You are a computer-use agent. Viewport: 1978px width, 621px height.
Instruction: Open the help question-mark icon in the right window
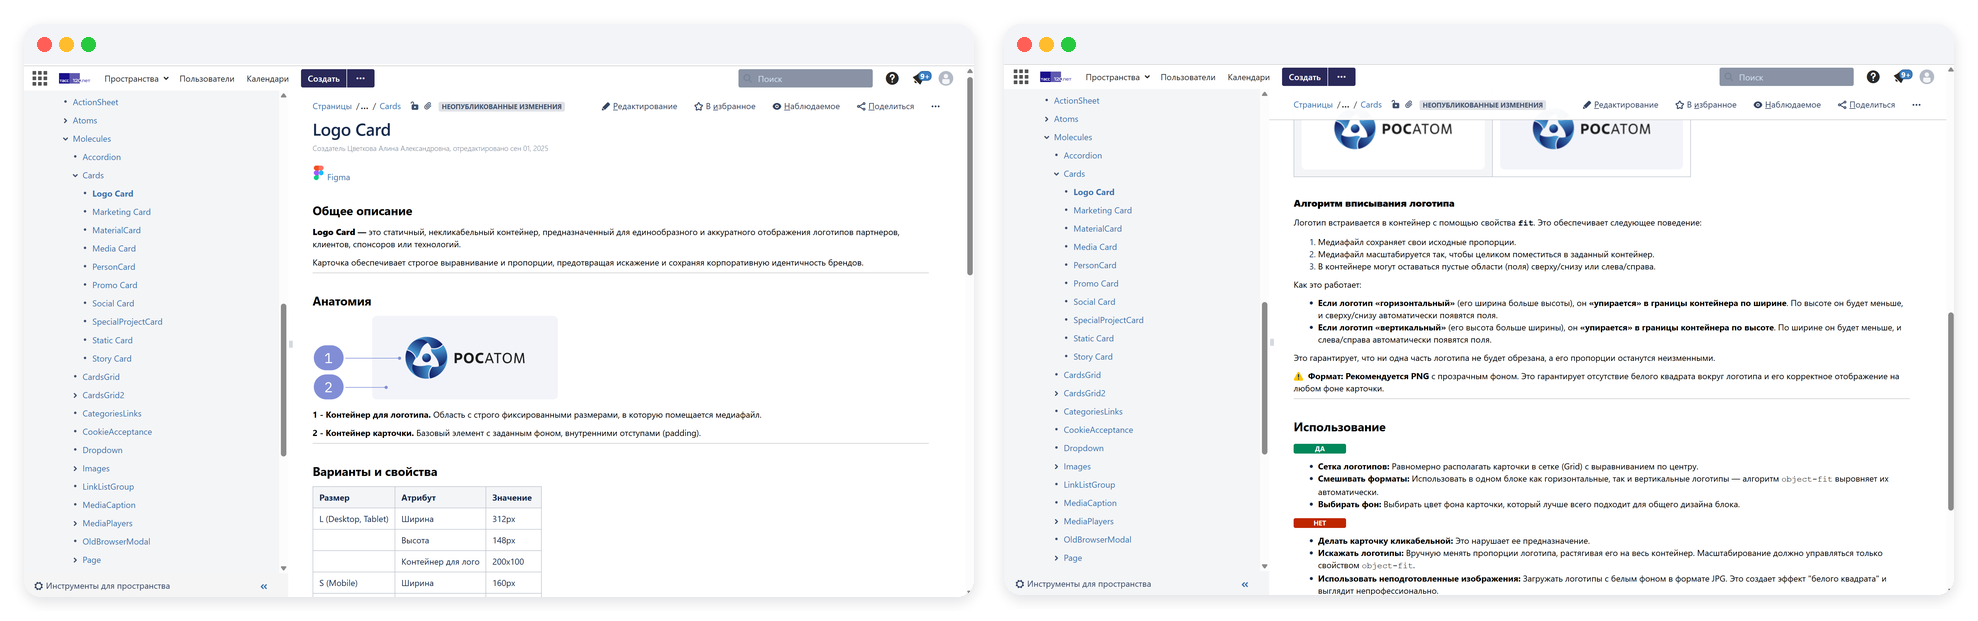click(1873, 77)
